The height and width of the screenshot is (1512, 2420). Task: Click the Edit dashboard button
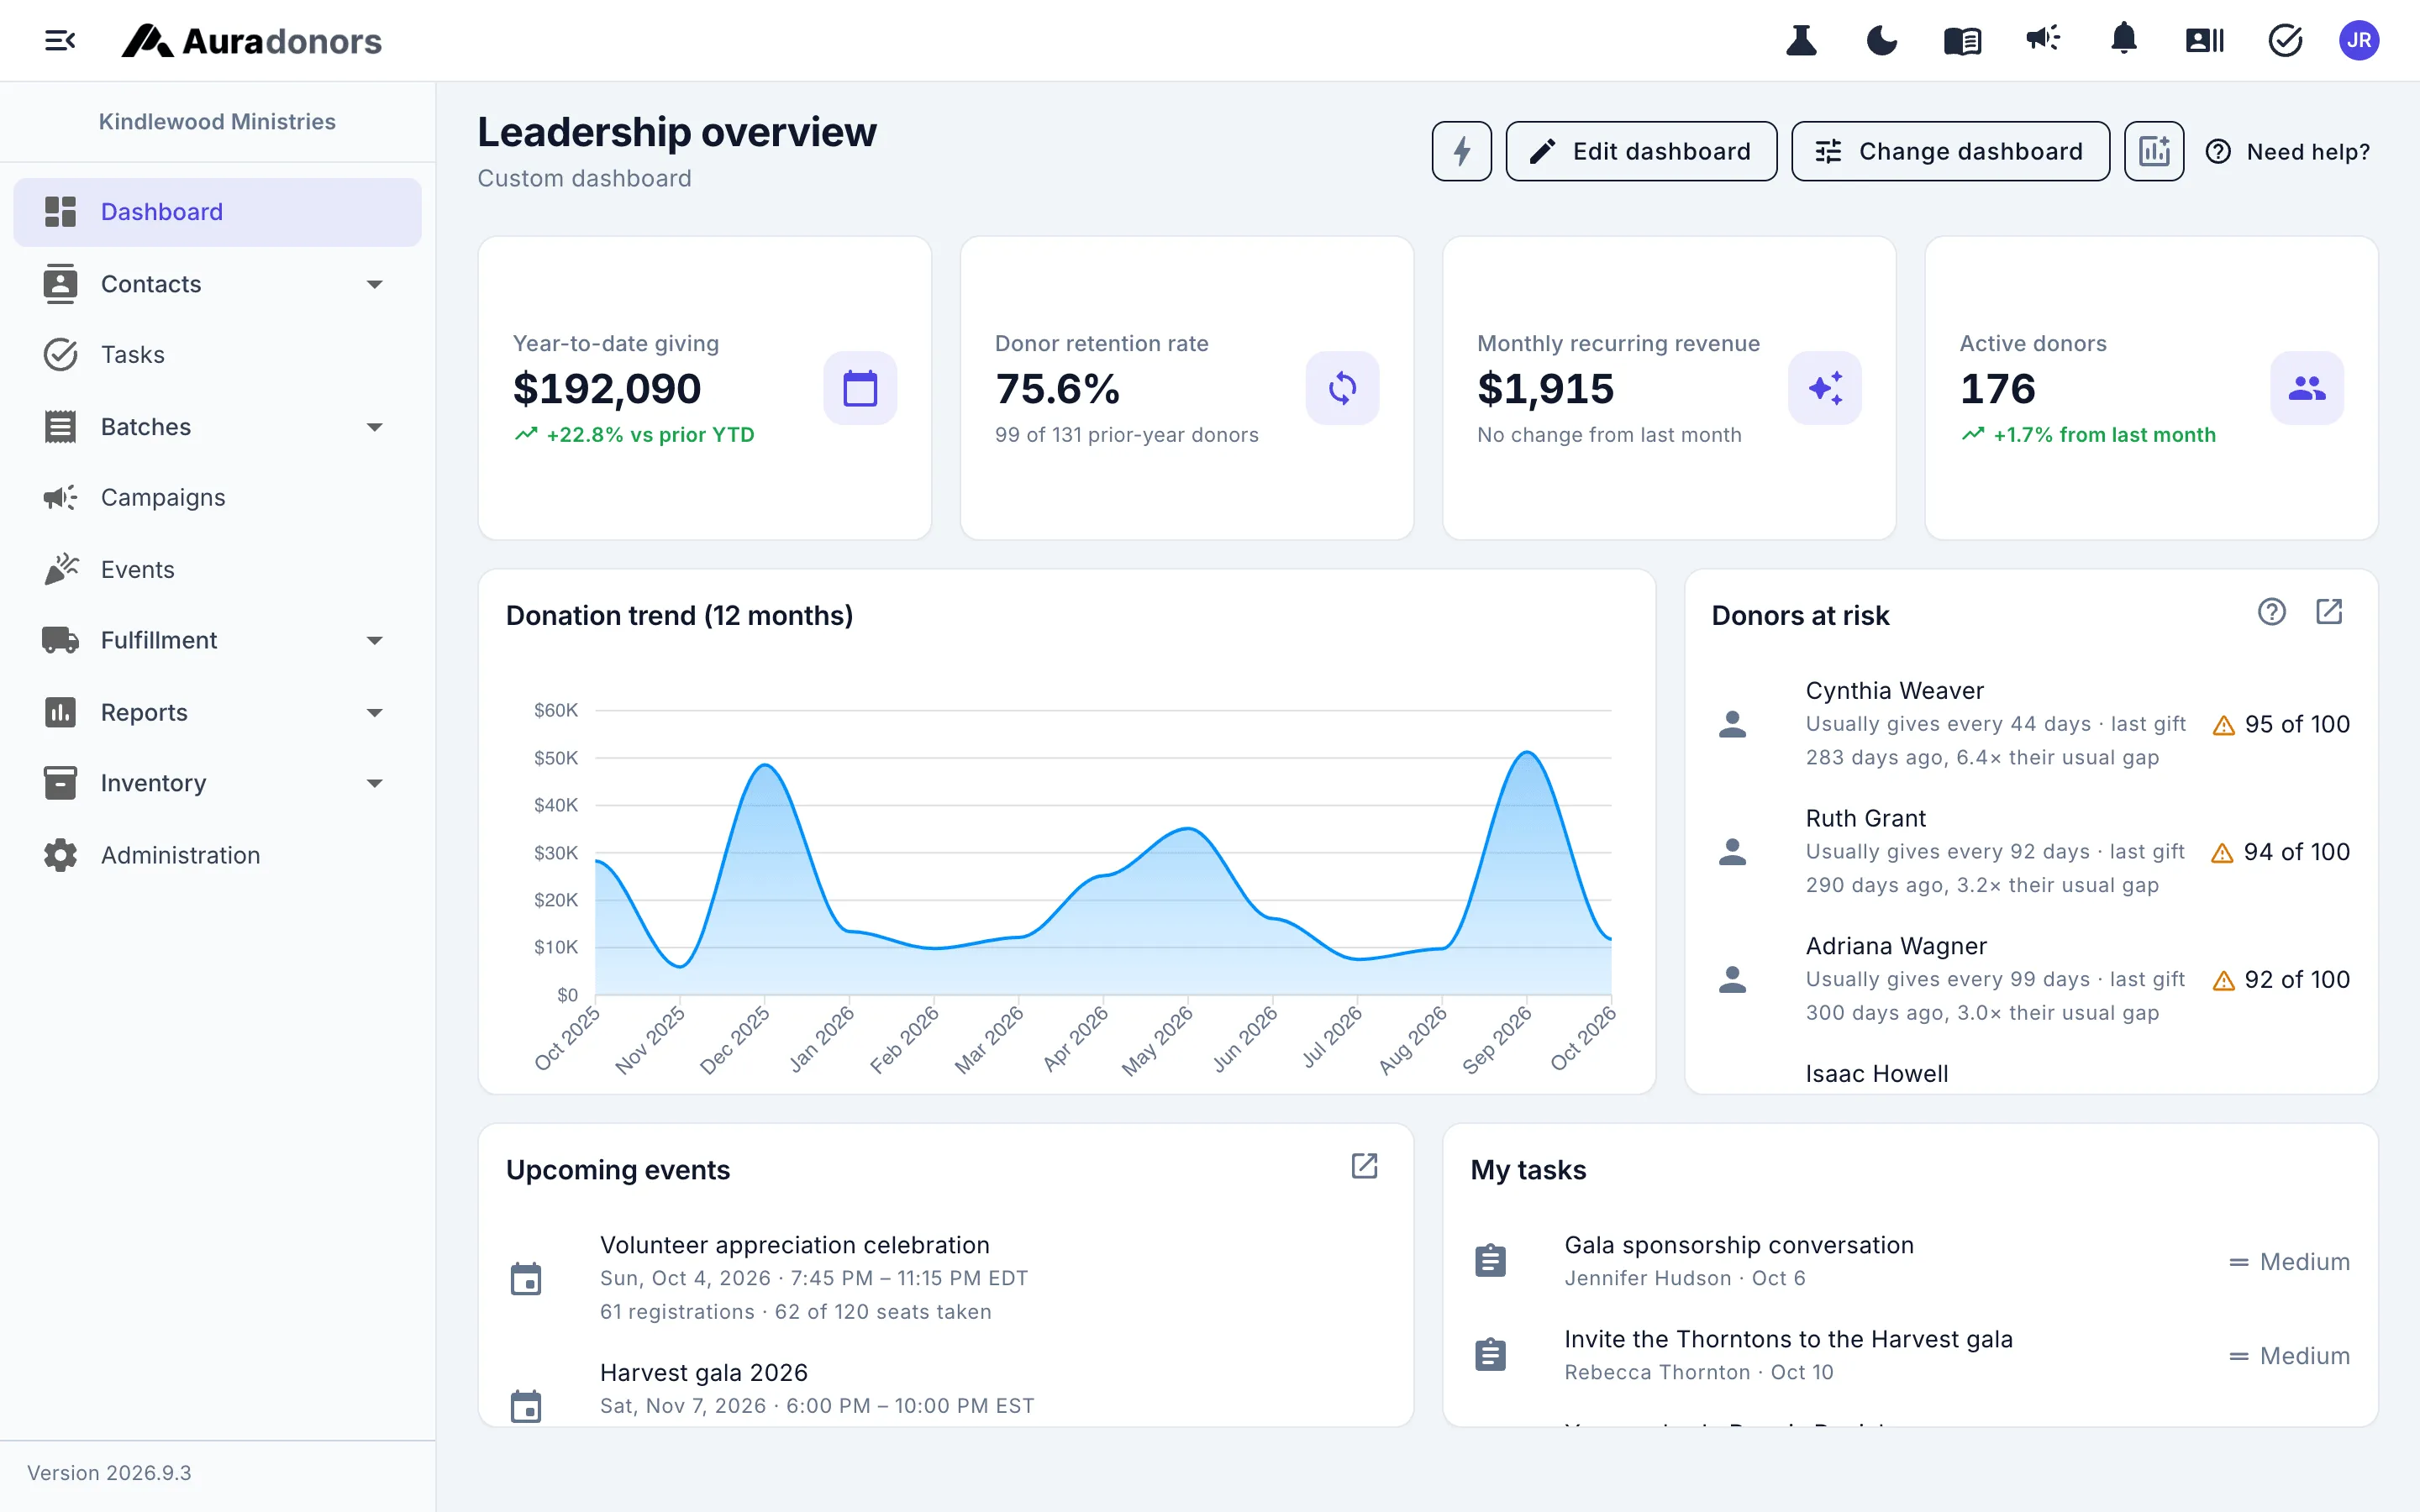point(1641,151)
